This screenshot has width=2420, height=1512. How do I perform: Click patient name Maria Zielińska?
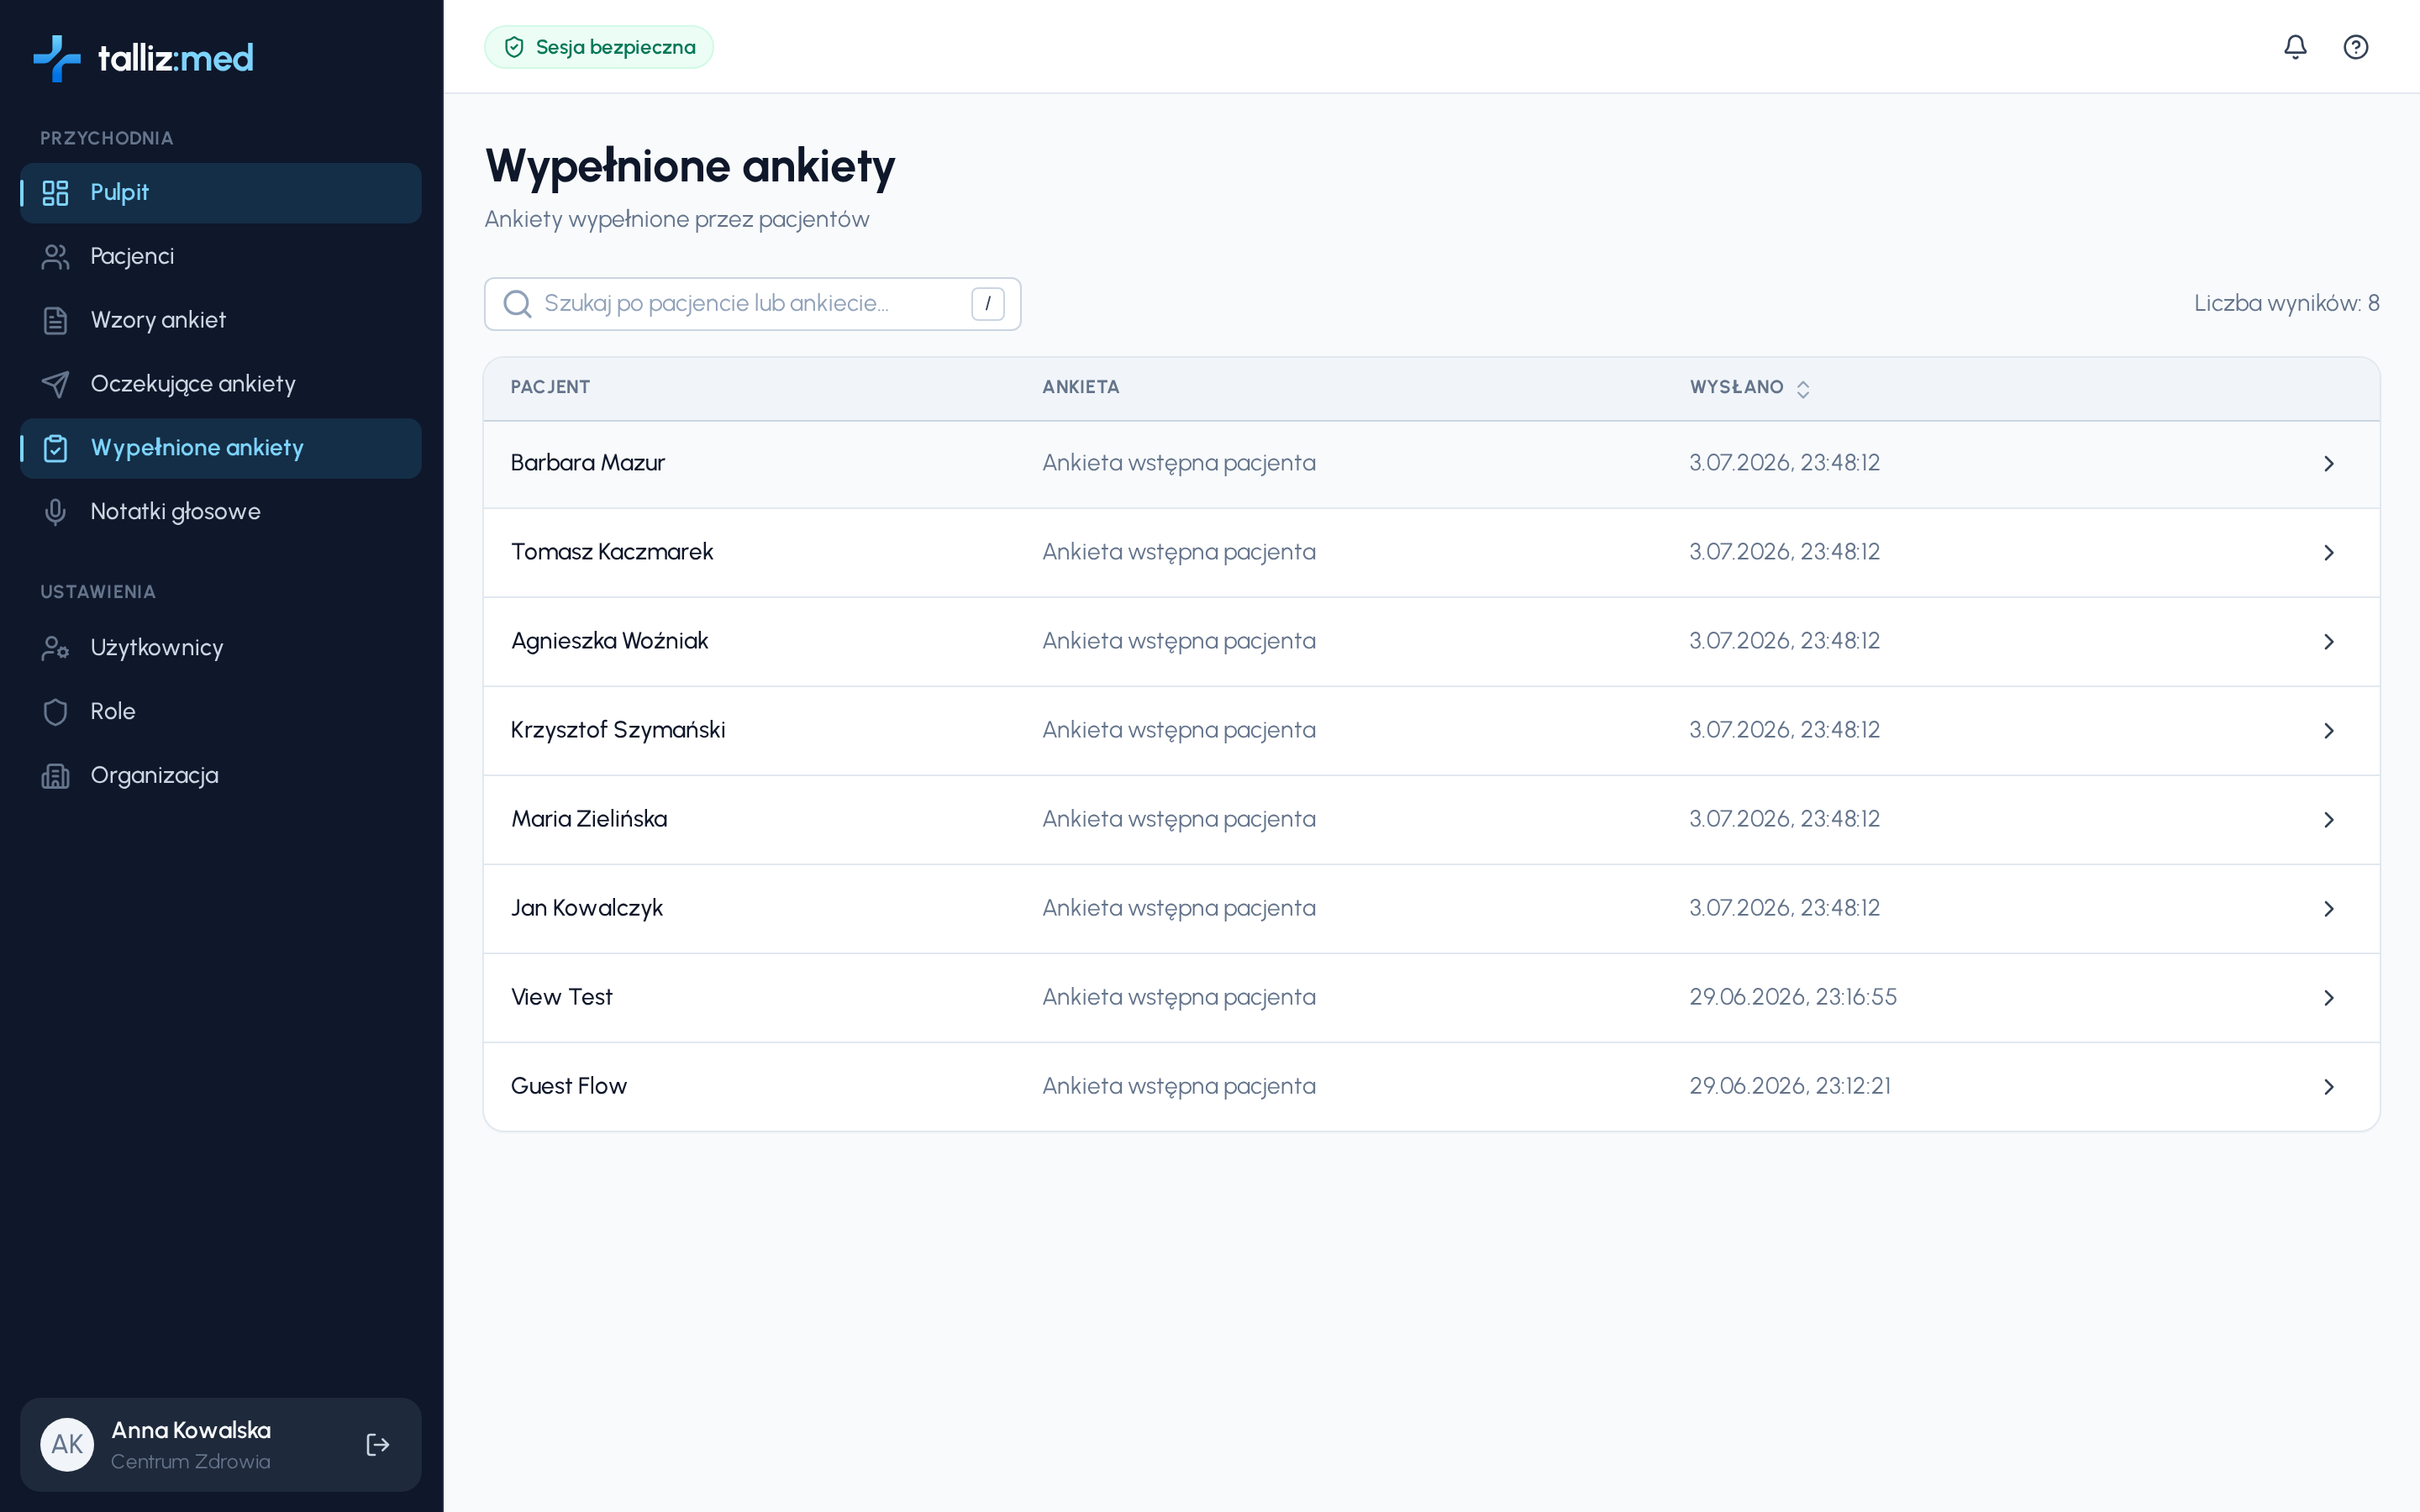pyautogui.click(x=588, y=819)
